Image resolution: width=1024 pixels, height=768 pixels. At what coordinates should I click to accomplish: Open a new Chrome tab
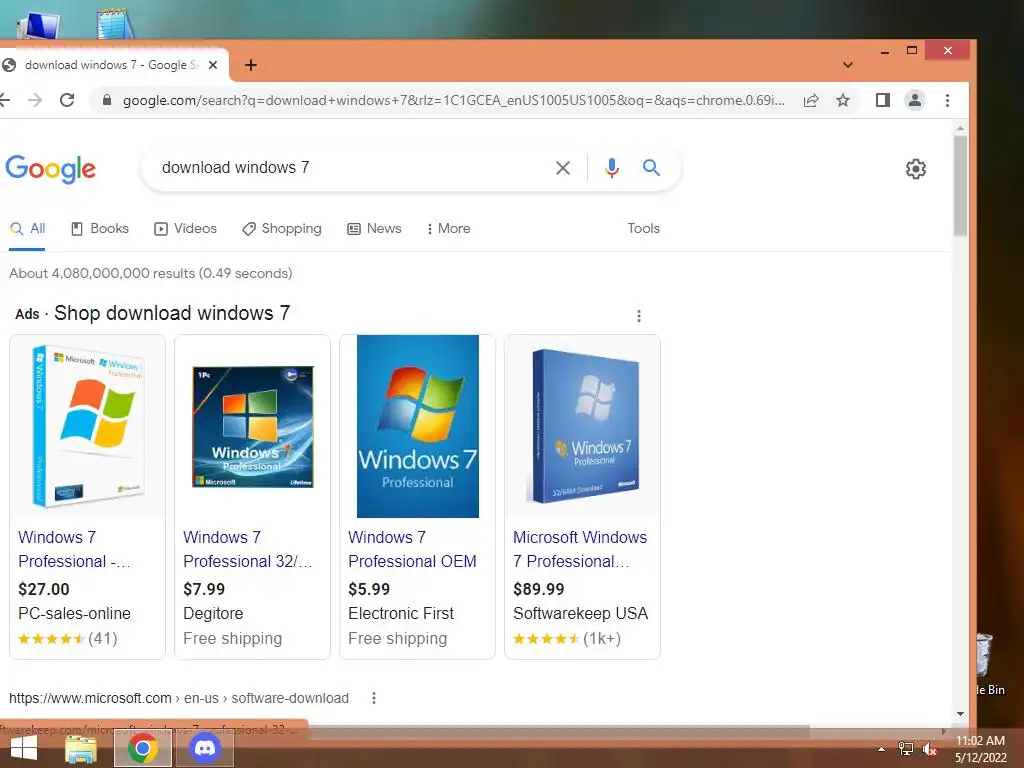(251, 65)
